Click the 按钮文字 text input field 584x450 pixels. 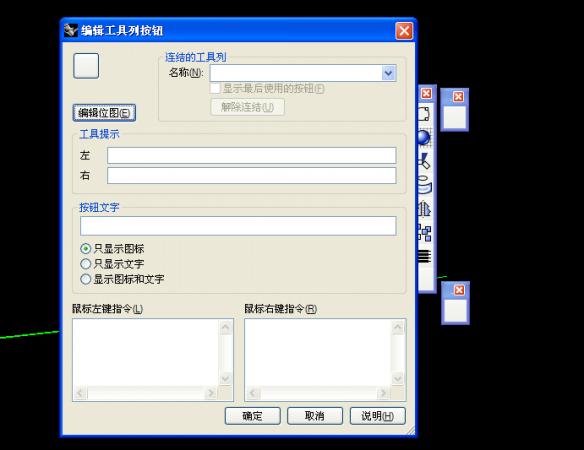pyautogui.click(x=238, y=226)
